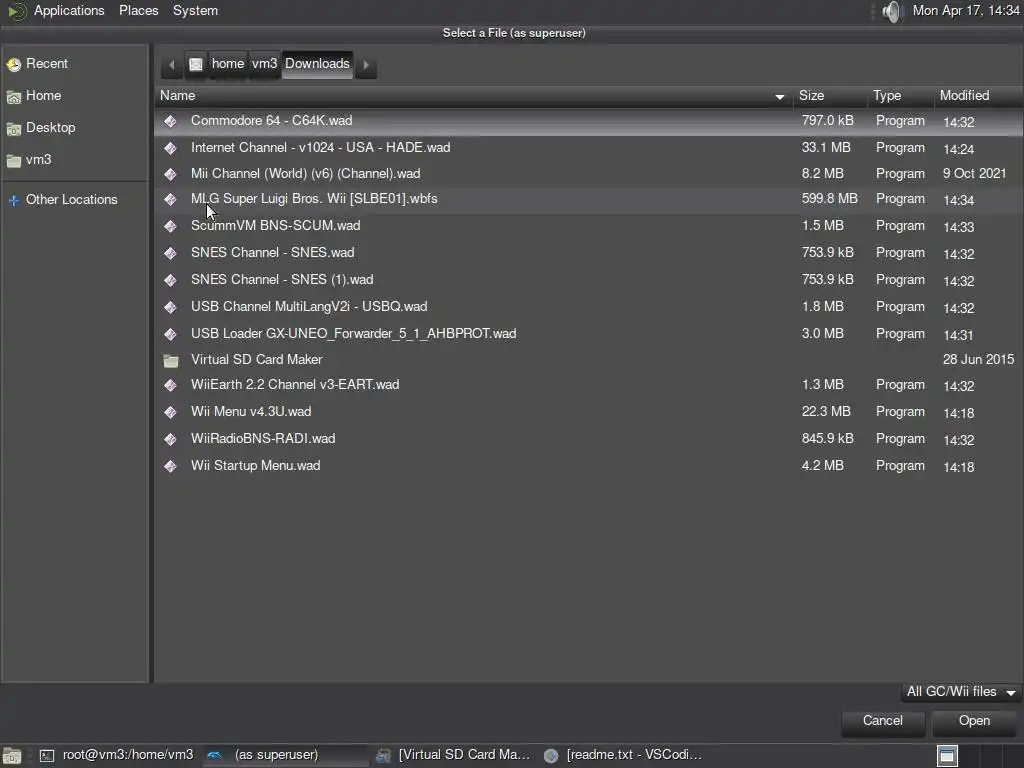Image resolution: width=1024 pixels, height=768 pixels.
Task: Click the vm3 folder icon in the sidebar
Action: [14, 161]
